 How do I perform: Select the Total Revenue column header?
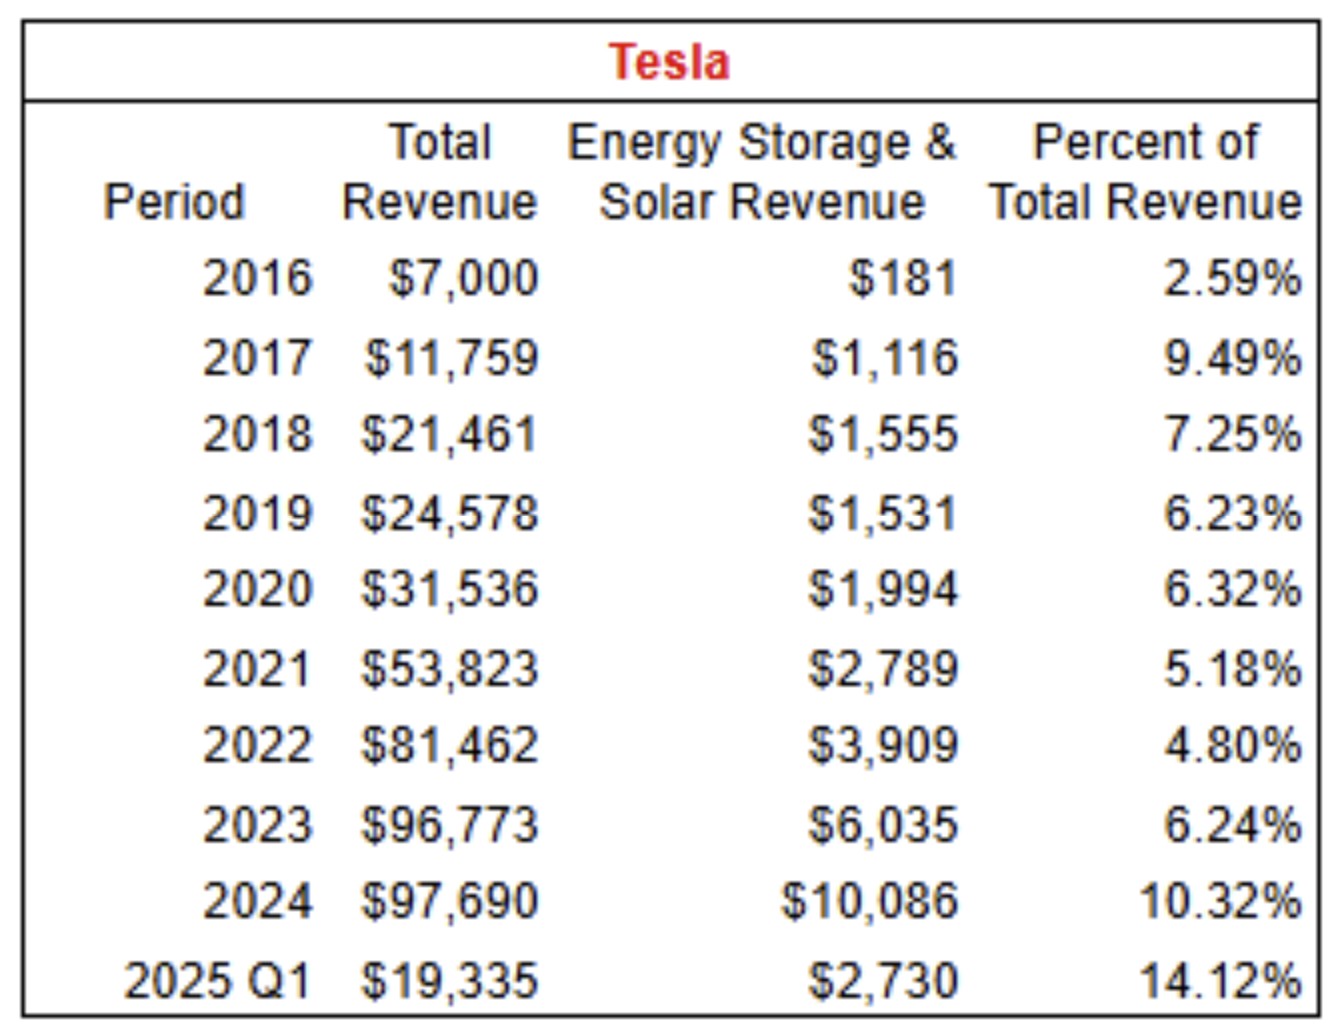[x=440, y=172]
